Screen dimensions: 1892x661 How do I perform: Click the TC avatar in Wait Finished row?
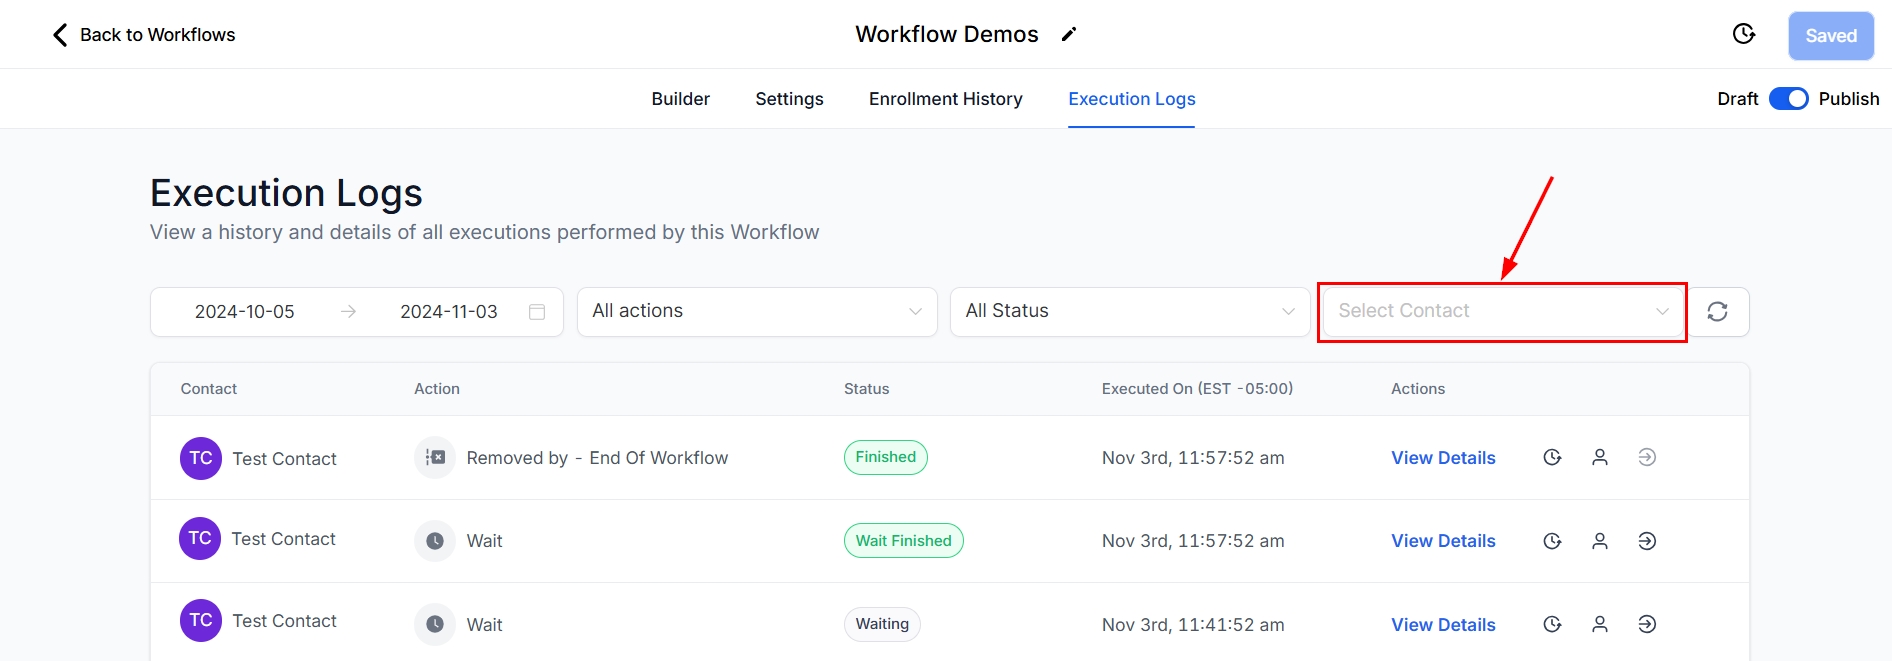coord(200,539)
